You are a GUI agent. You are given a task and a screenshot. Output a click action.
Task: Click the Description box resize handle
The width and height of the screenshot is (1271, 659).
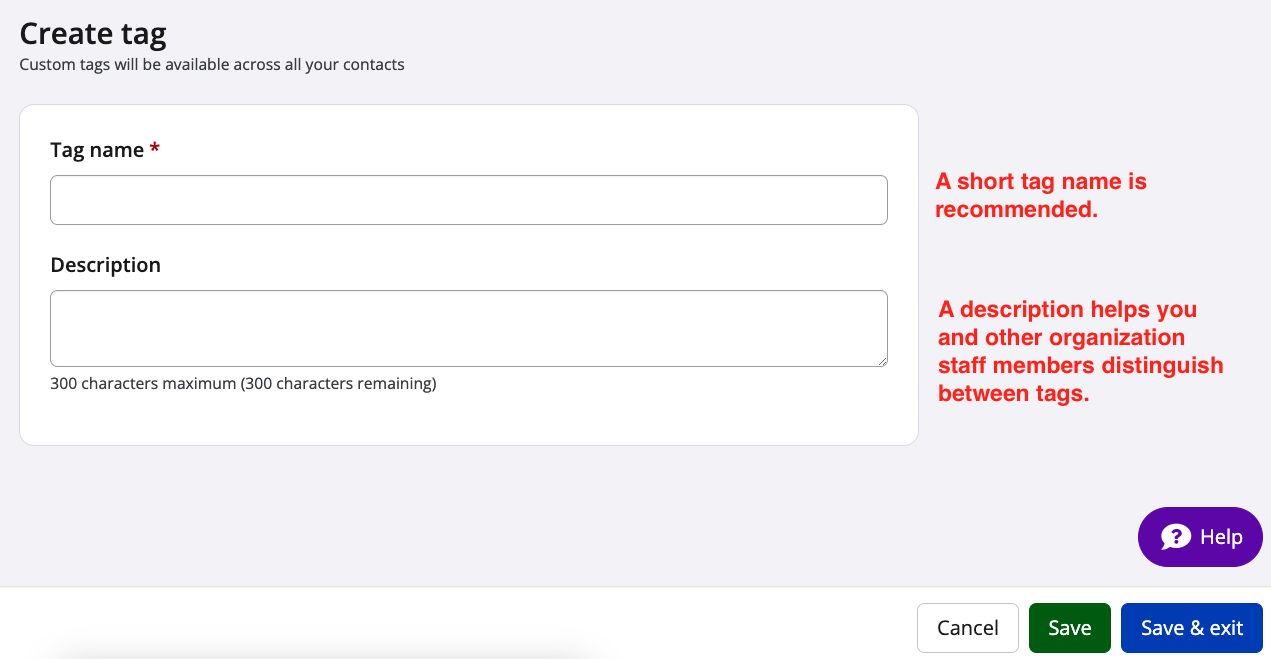point(881,360)
